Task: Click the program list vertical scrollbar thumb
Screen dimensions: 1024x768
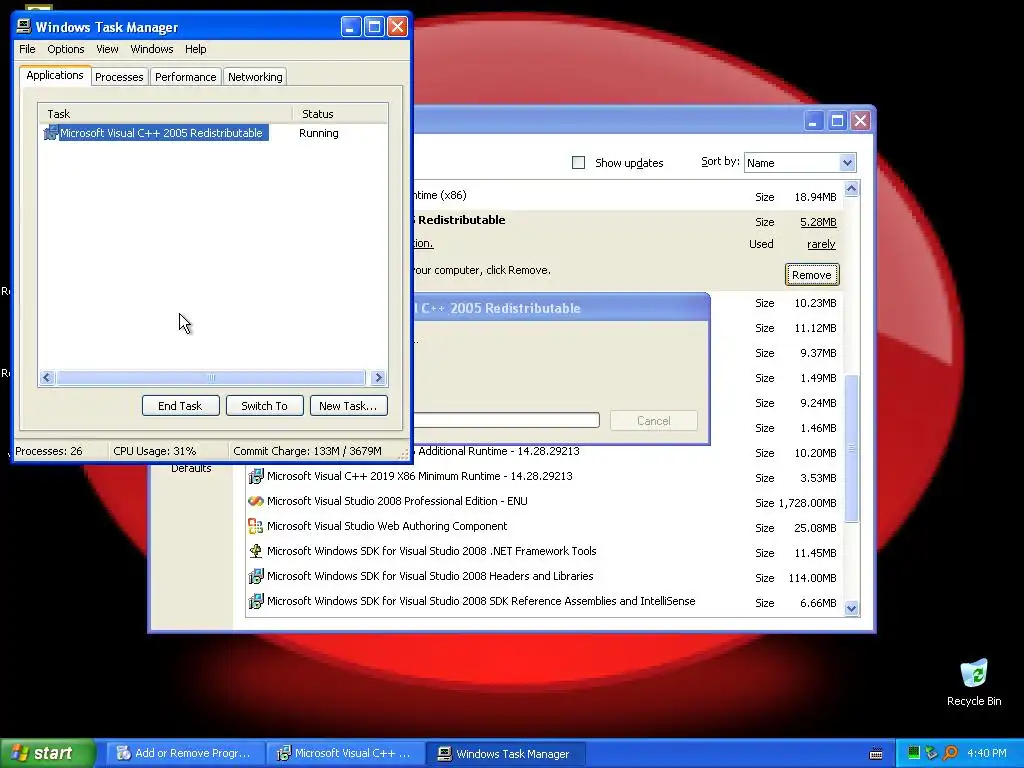Action: pyautogui.click(x=851, y=448)
